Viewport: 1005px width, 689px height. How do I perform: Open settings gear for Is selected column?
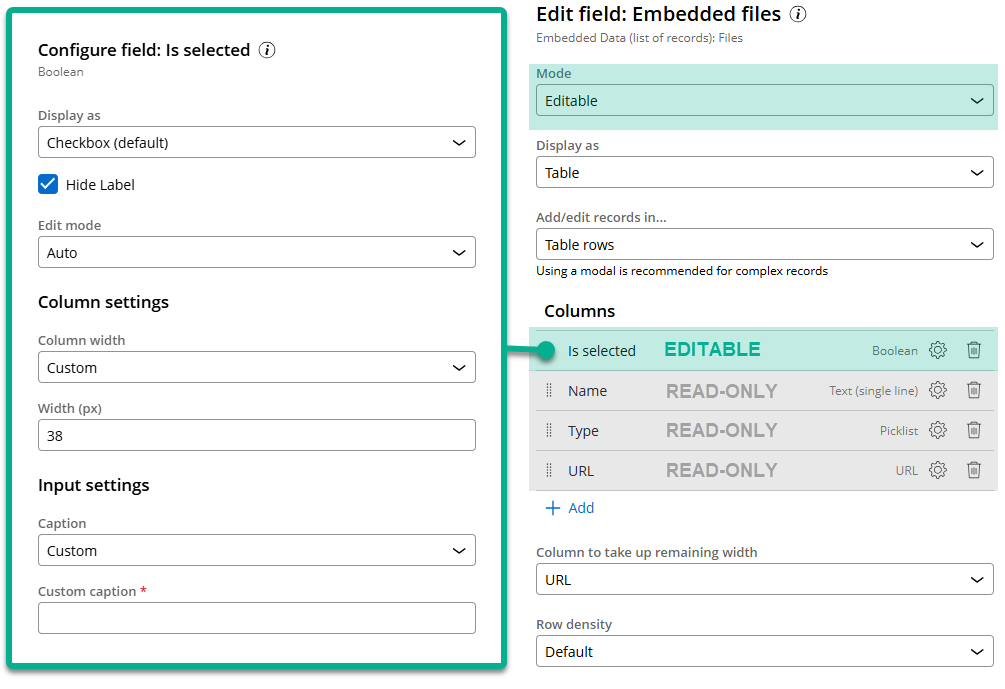coord(937,350)
